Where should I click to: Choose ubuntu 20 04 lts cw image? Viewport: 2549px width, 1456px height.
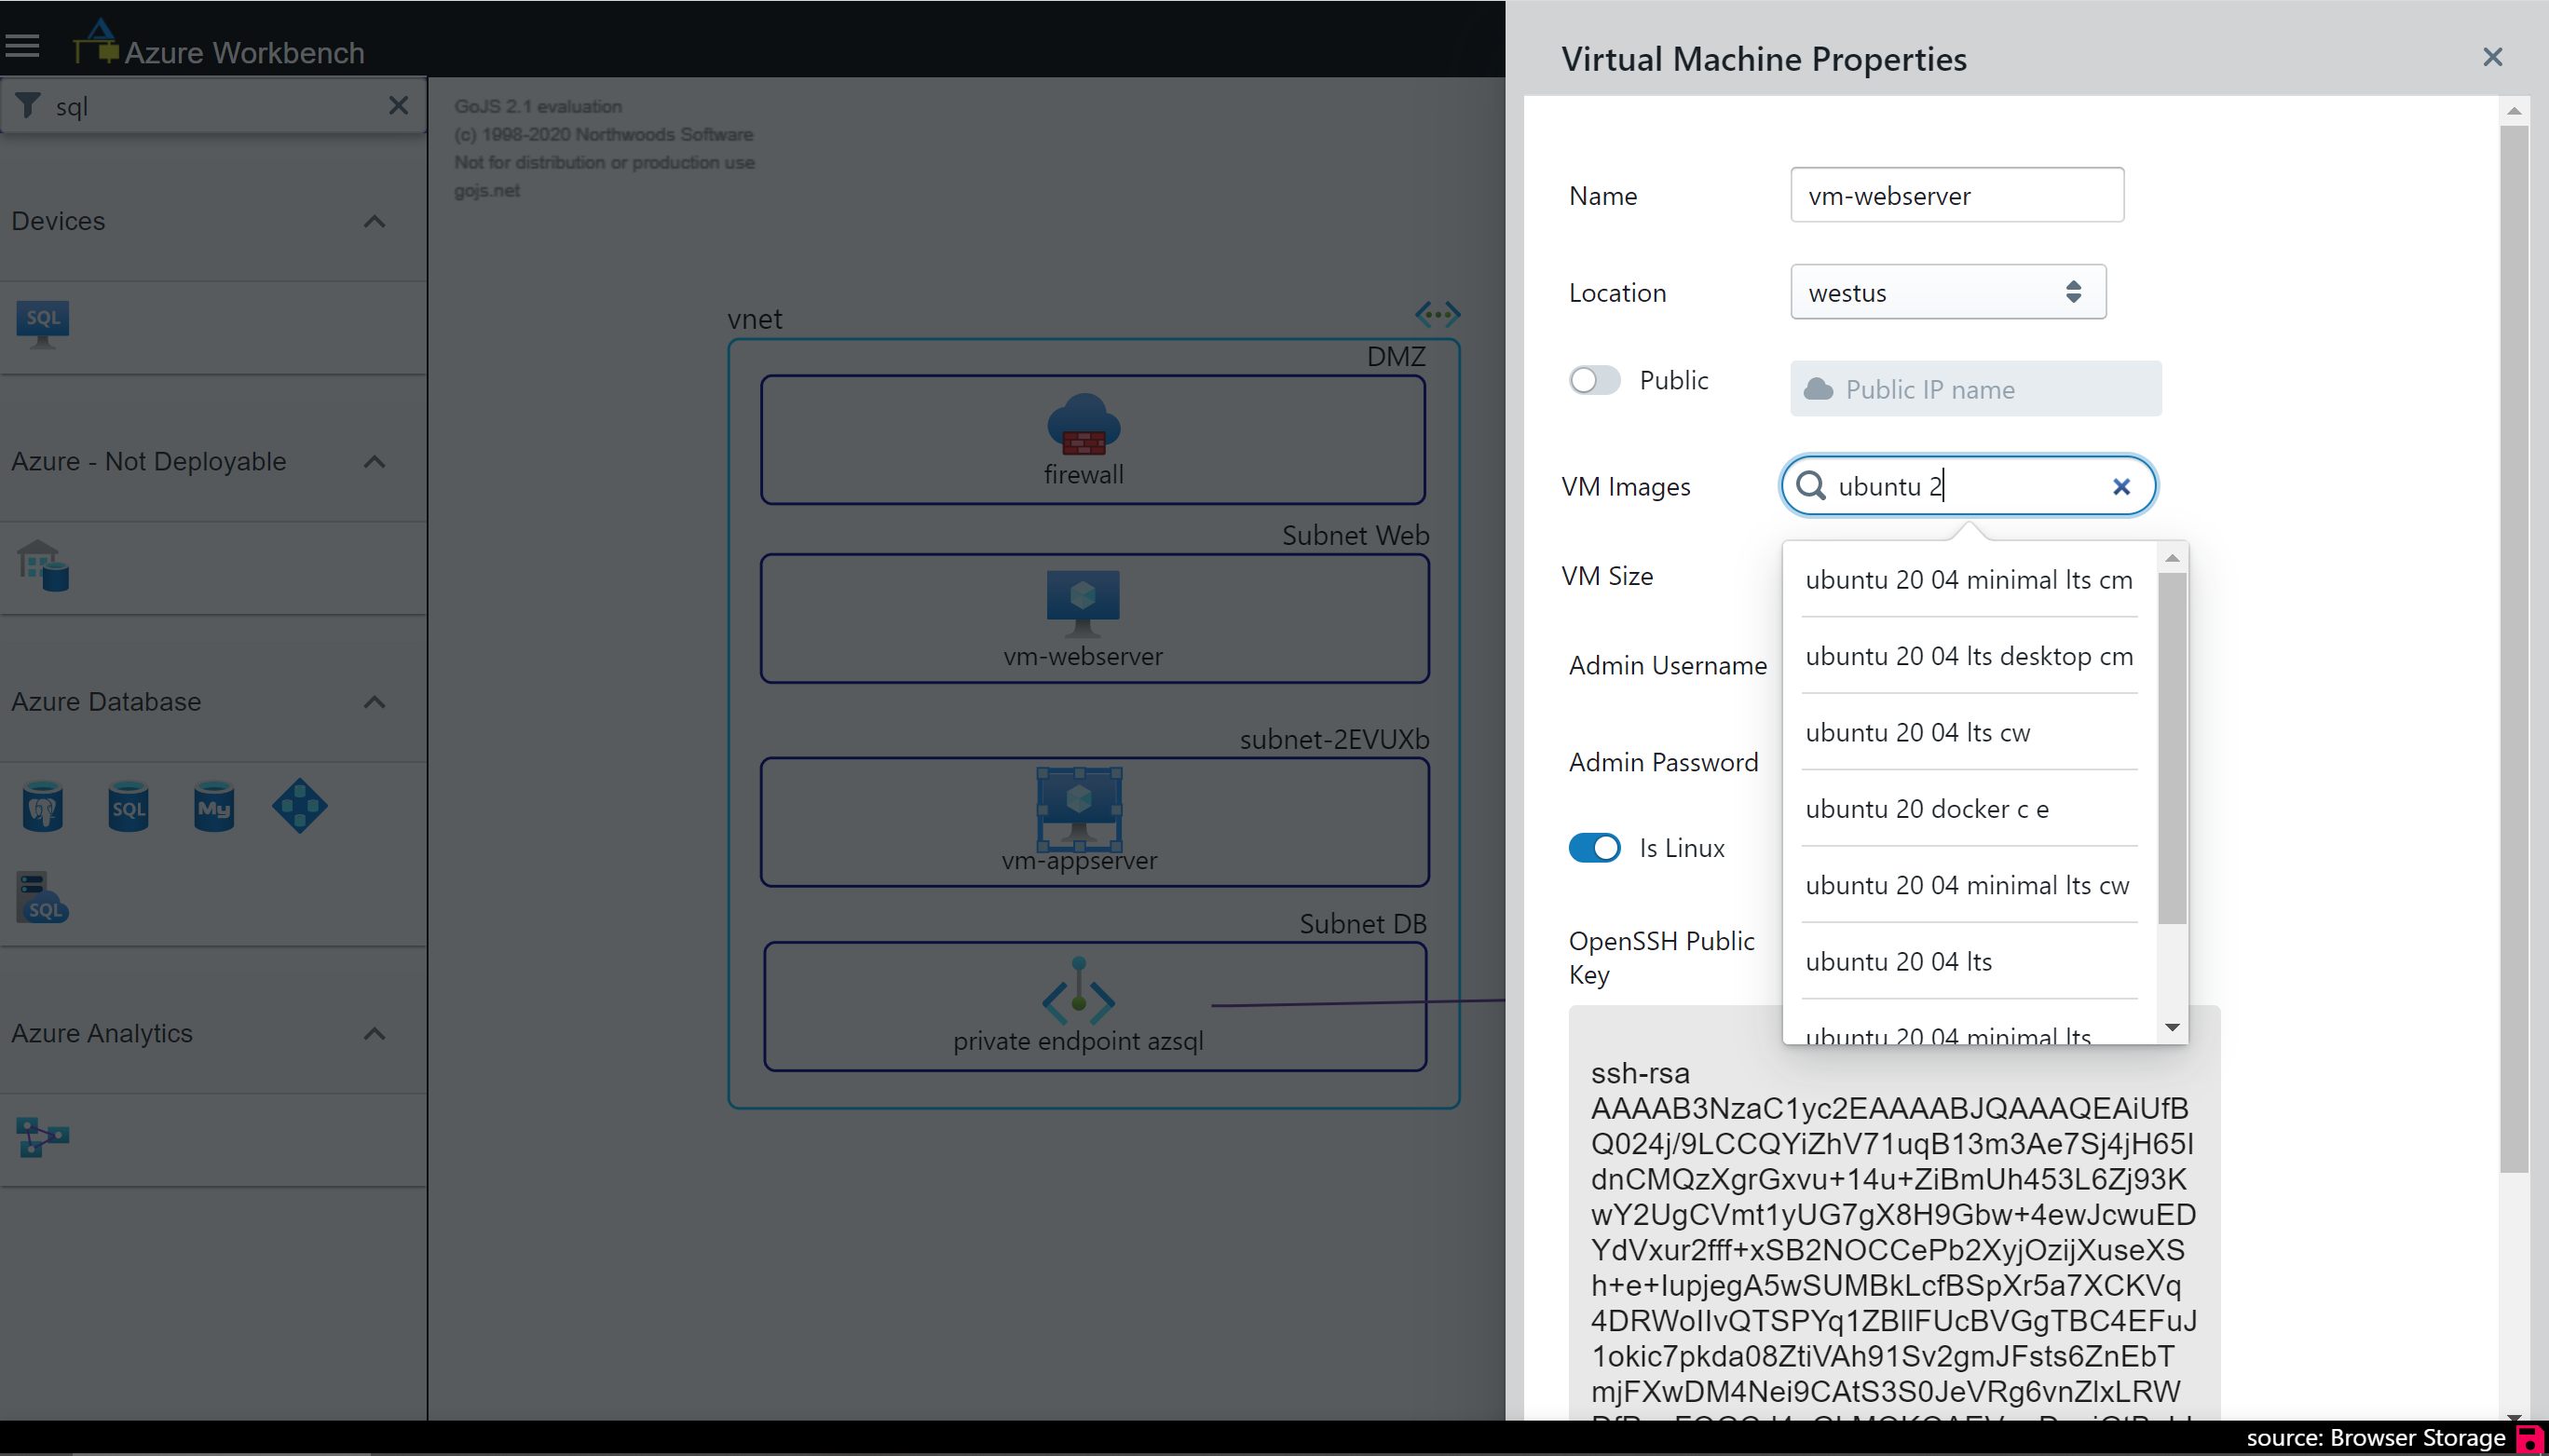pos(1917,732)
